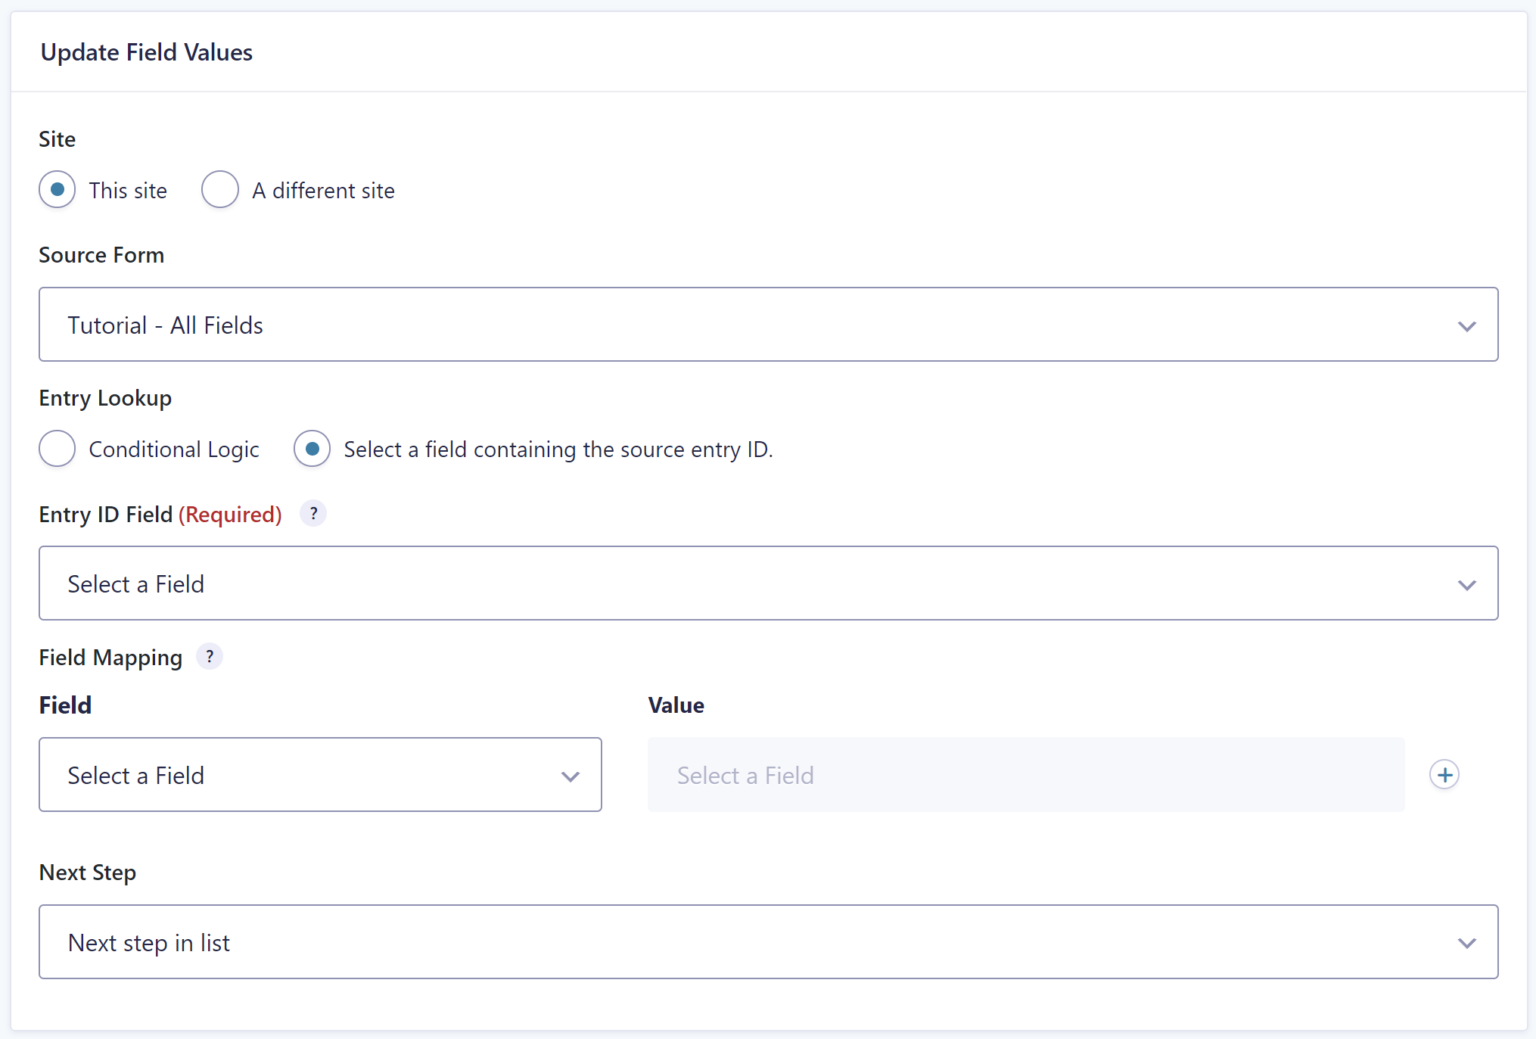Image resolution: width=1536 pixels, height=1039 pixels.
Task: Click the "Entry ID Field (Required)" label
Action: pyautogui.click(x=160, y=515)
